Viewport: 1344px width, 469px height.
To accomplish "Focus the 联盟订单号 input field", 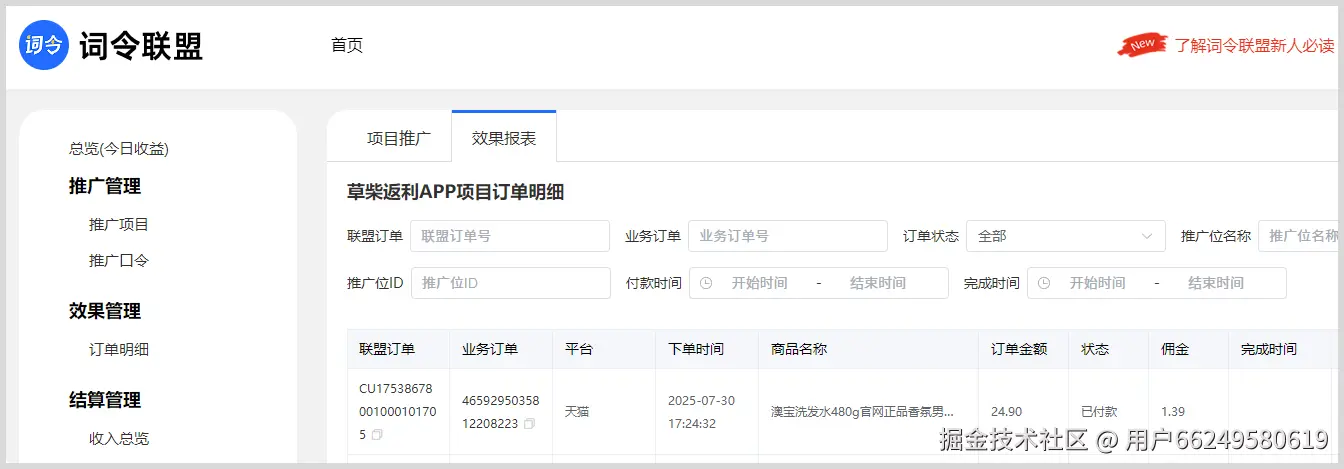I will pos(510,236).
